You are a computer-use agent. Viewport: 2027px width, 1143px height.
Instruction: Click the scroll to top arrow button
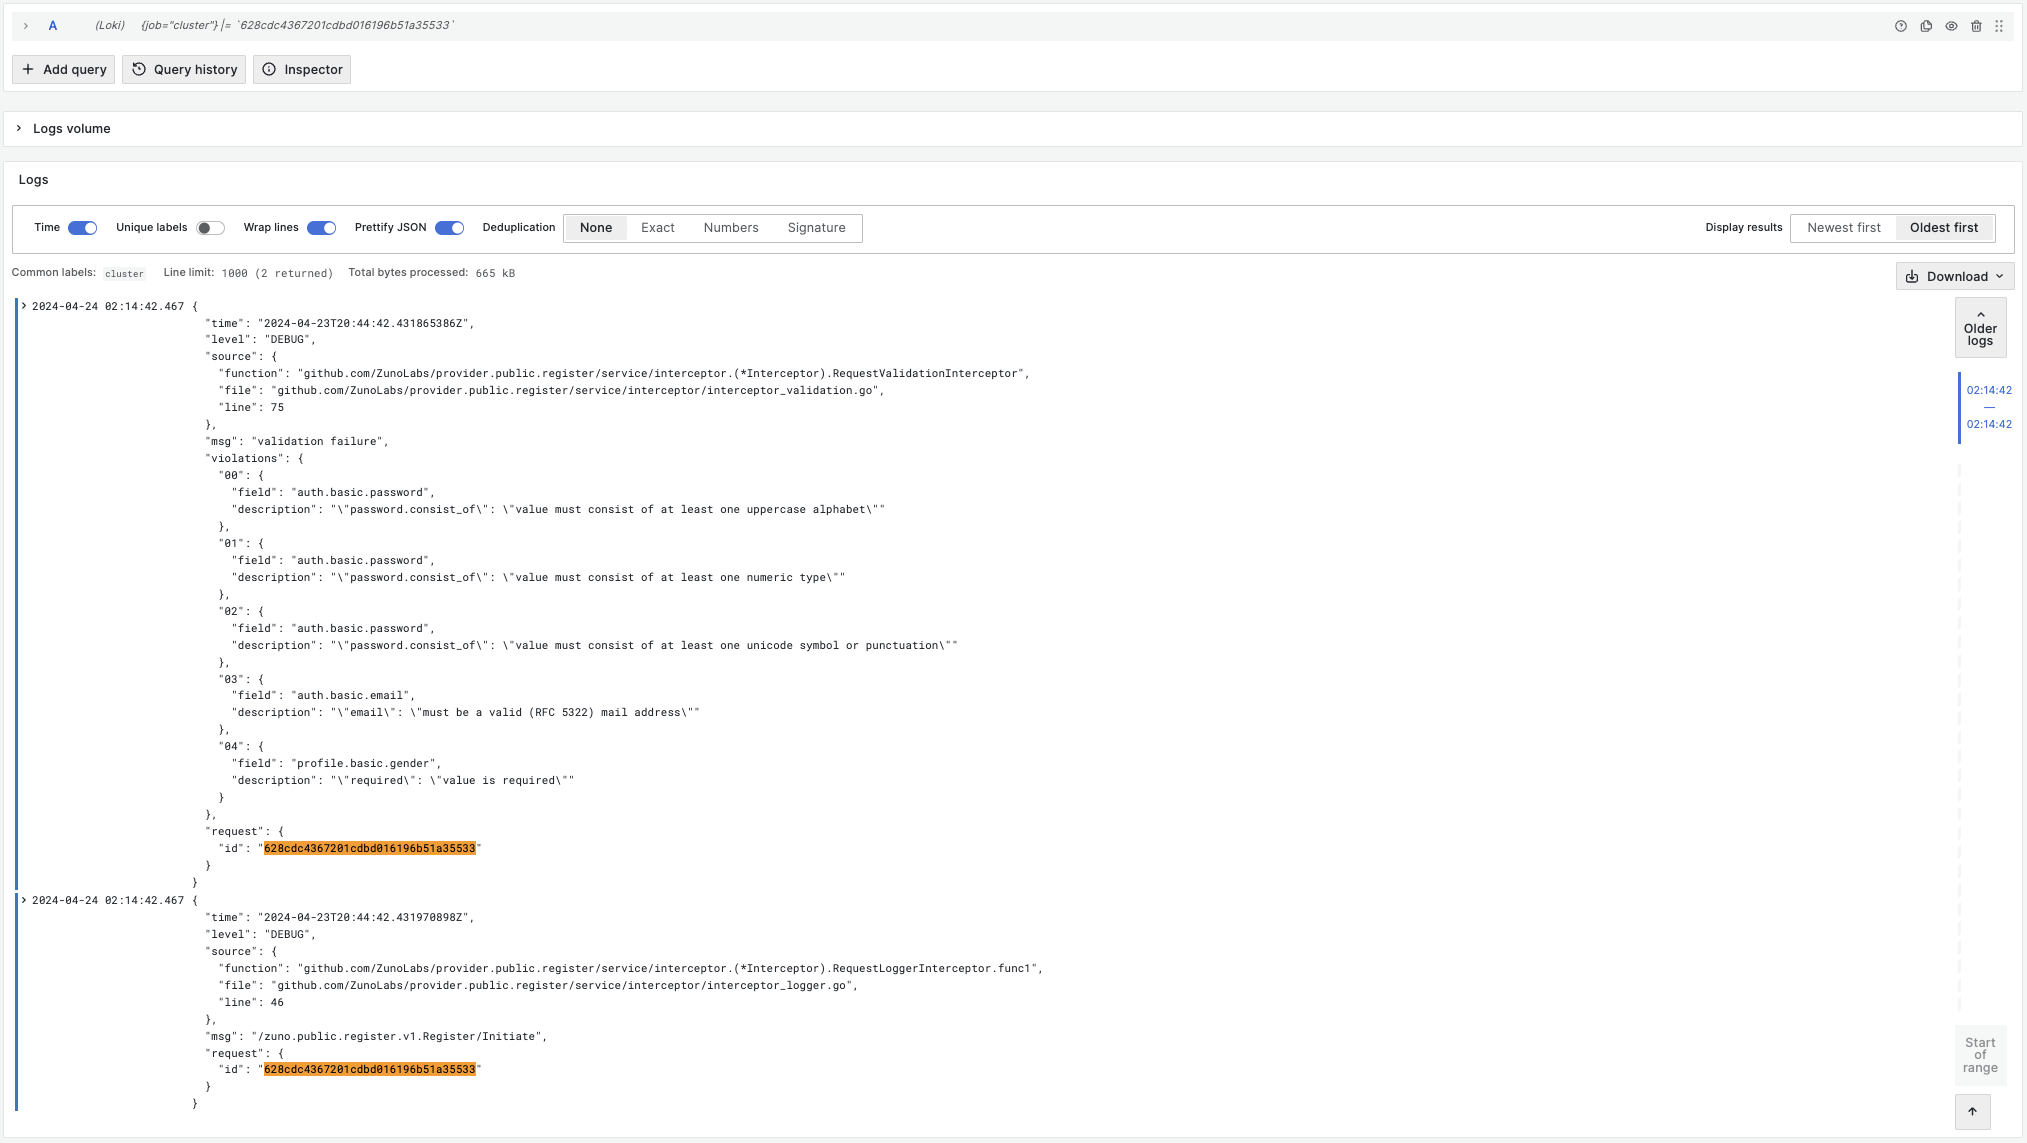coord(1972,1111)
